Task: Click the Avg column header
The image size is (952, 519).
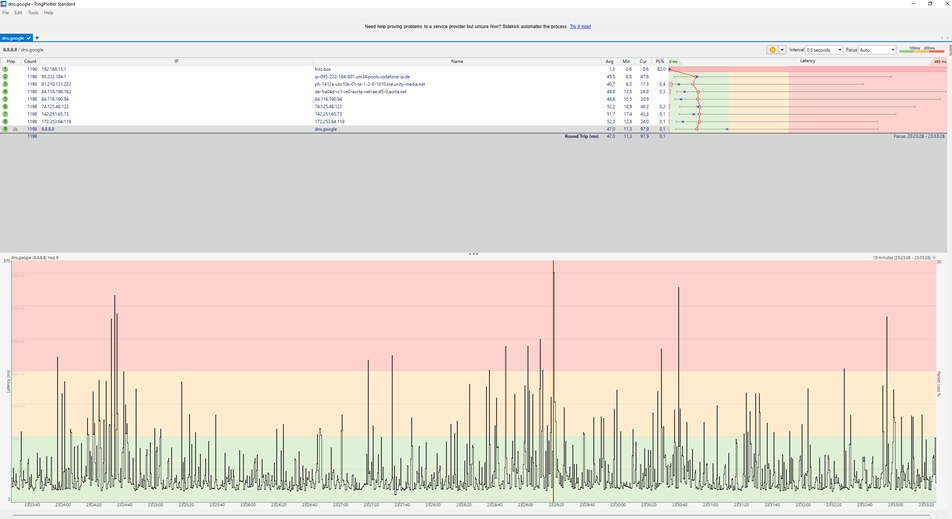Action: point(609,61)
